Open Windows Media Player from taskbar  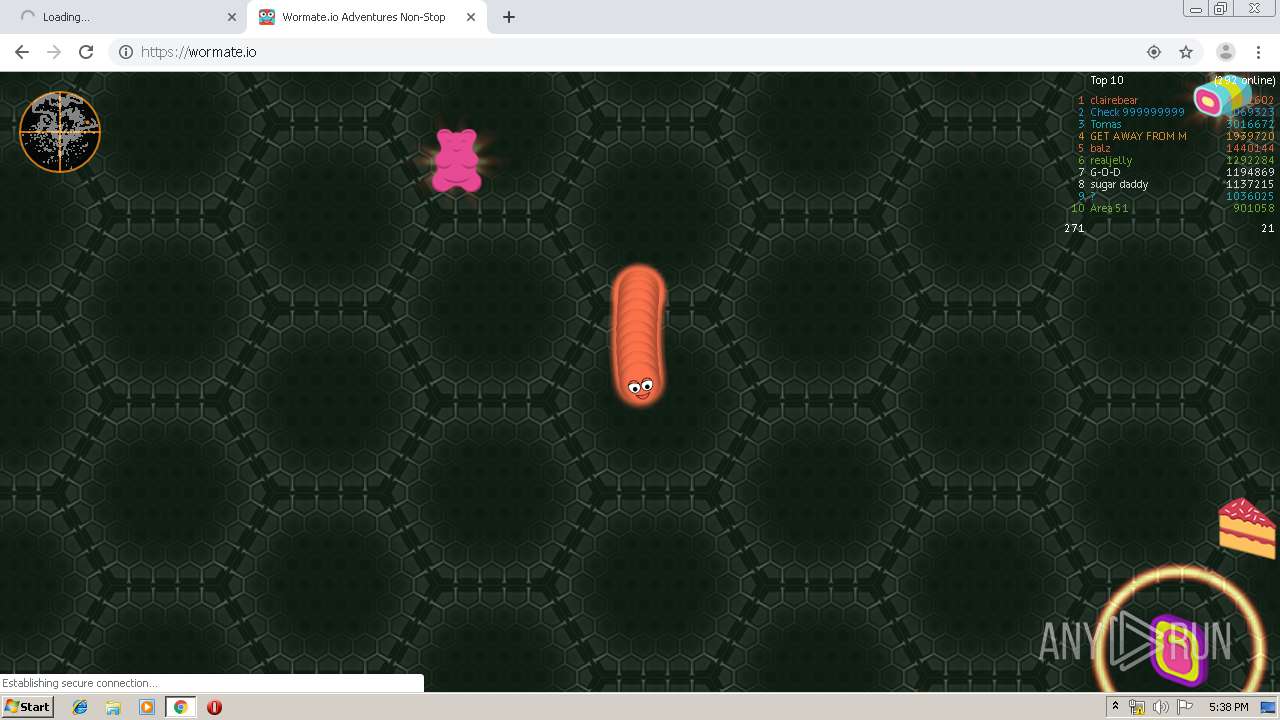[x=147, y=707]
